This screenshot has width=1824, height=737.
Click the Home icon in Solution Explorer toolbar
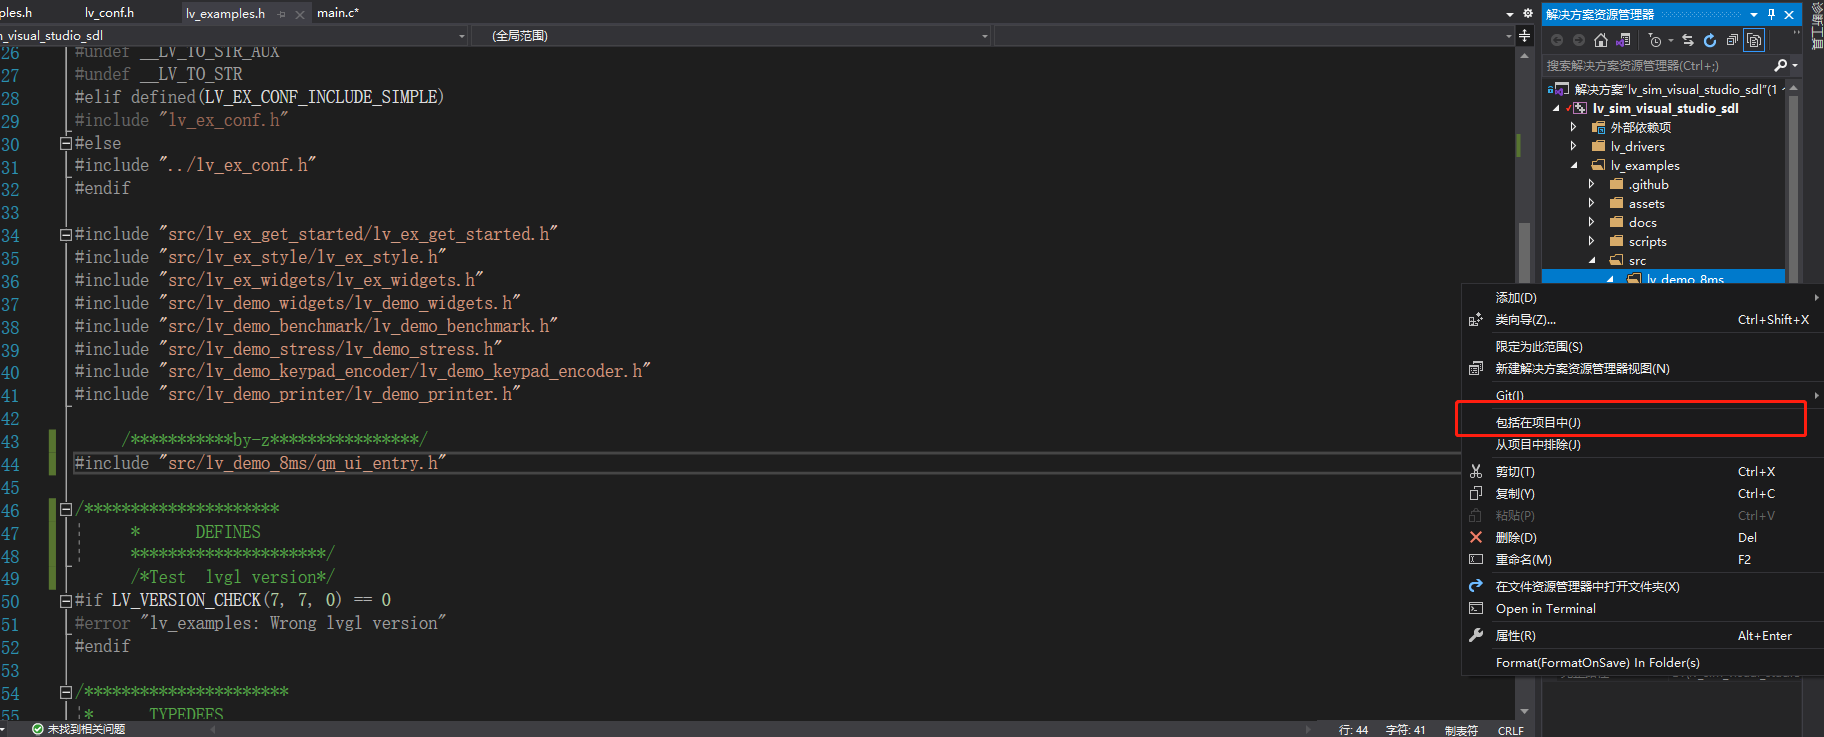(1601, 40)
